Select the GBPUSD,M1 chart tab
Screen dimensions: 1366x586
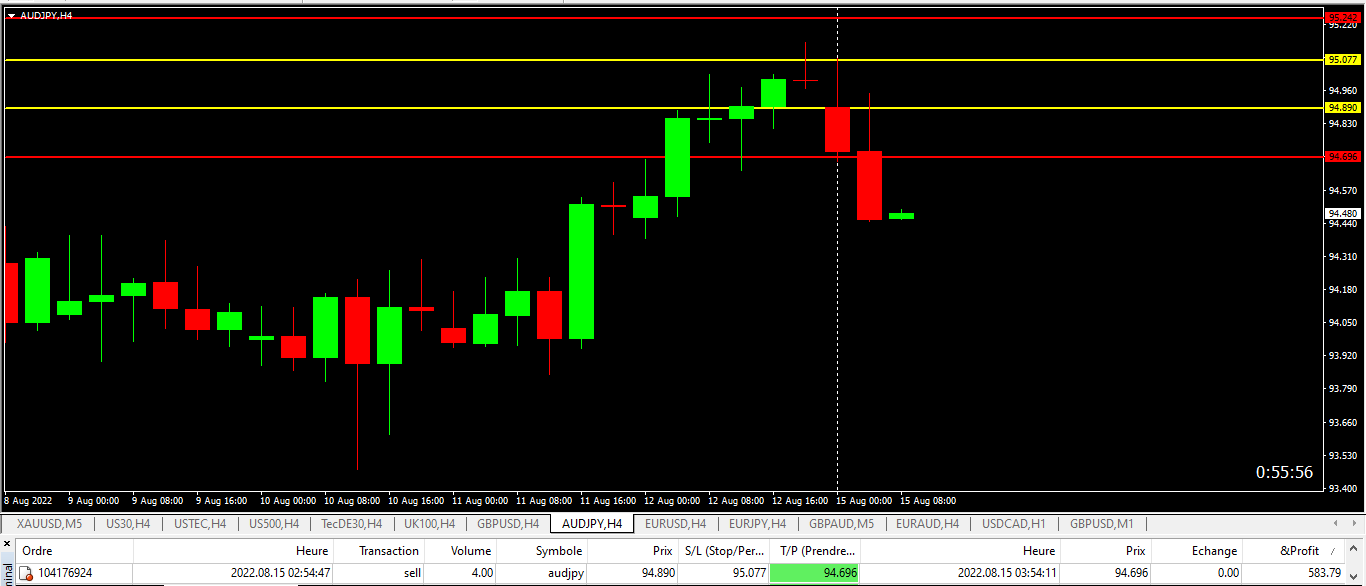click(x=1102, y=523)
